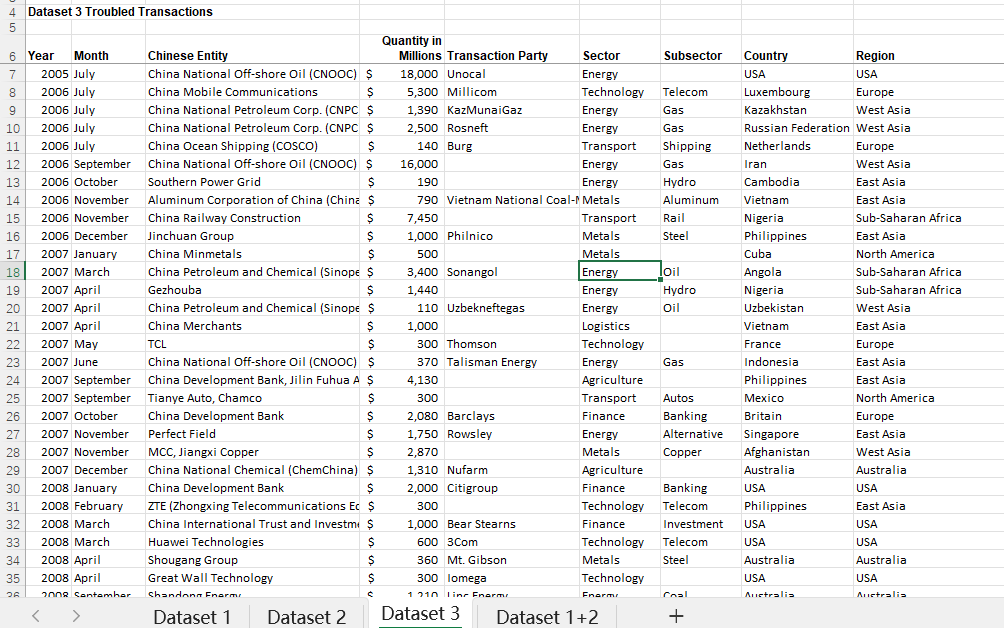Click the Region header cell

(x=928, y=49)
